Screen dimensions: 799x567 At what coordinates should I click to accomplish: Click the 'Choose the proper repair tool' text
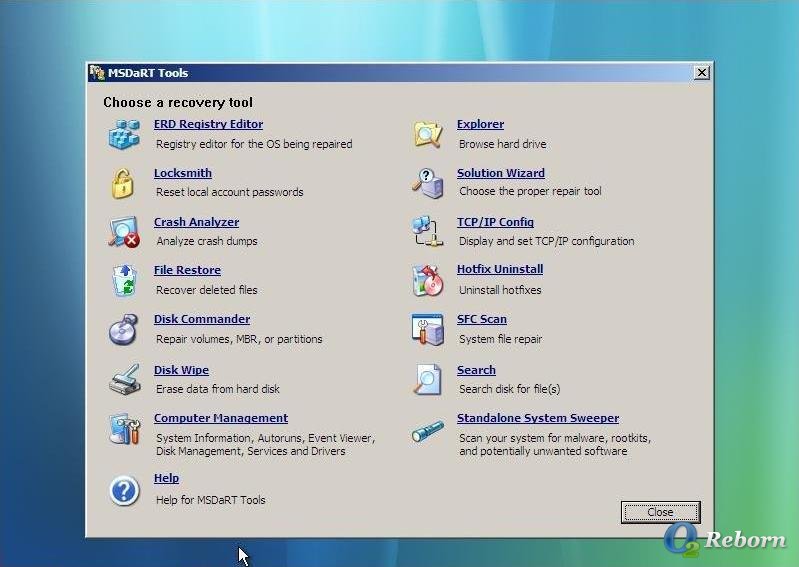530,191
